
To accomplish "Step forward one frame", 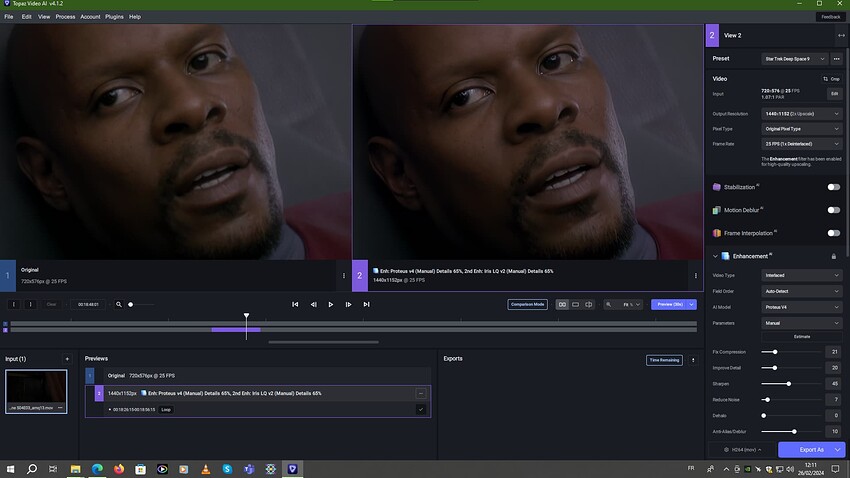I will pos(349,305).
